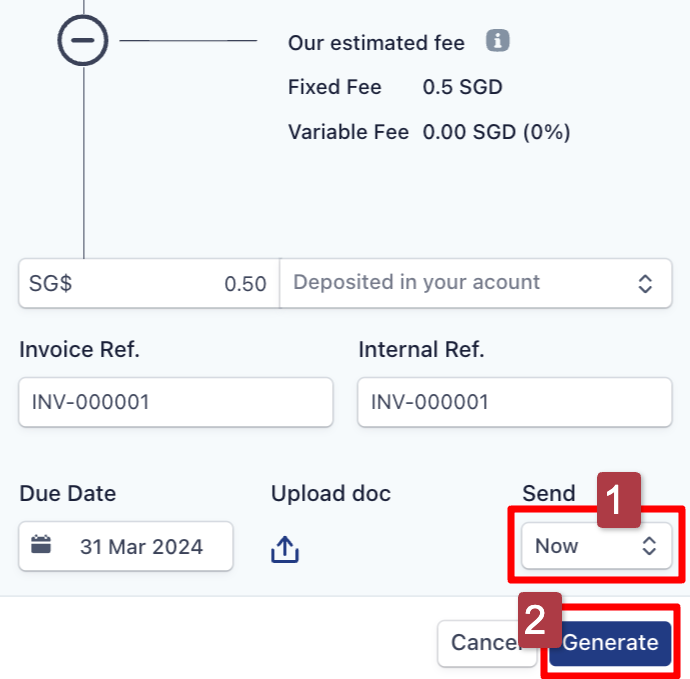Click the SG$ 0.50 amount field
Image resolution: width=690 pixels, height=679 pixels.
(148, 283)
